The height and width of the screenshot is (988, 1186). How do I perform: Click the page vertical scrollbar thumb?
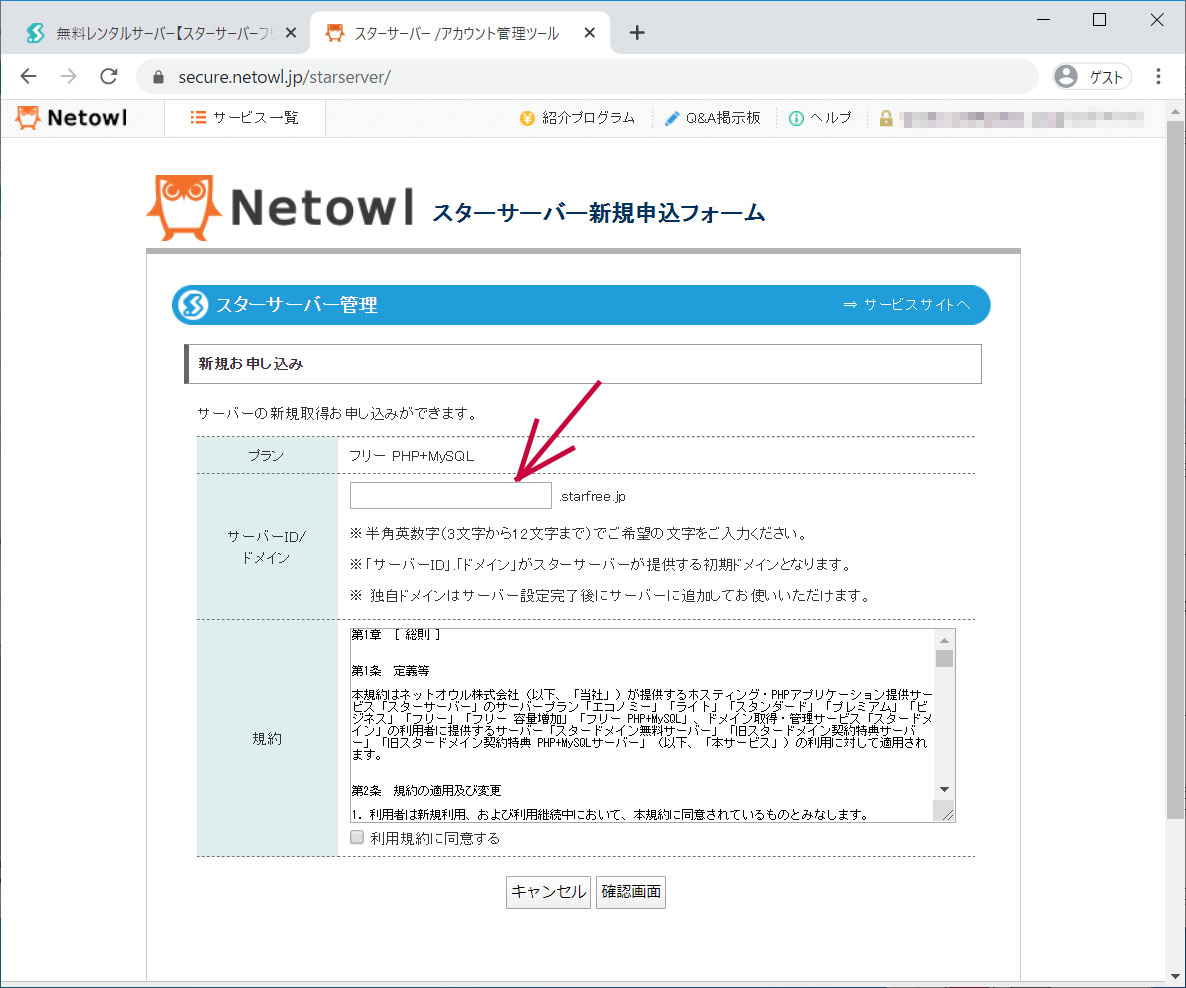1175,469
